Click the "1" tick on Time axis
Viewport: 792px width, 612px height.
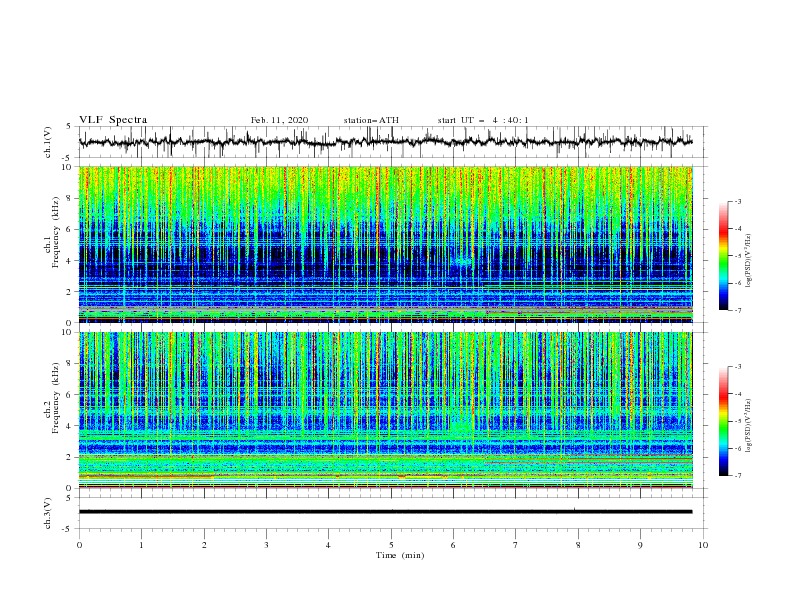pyautogui.click(x=142, y=545)
